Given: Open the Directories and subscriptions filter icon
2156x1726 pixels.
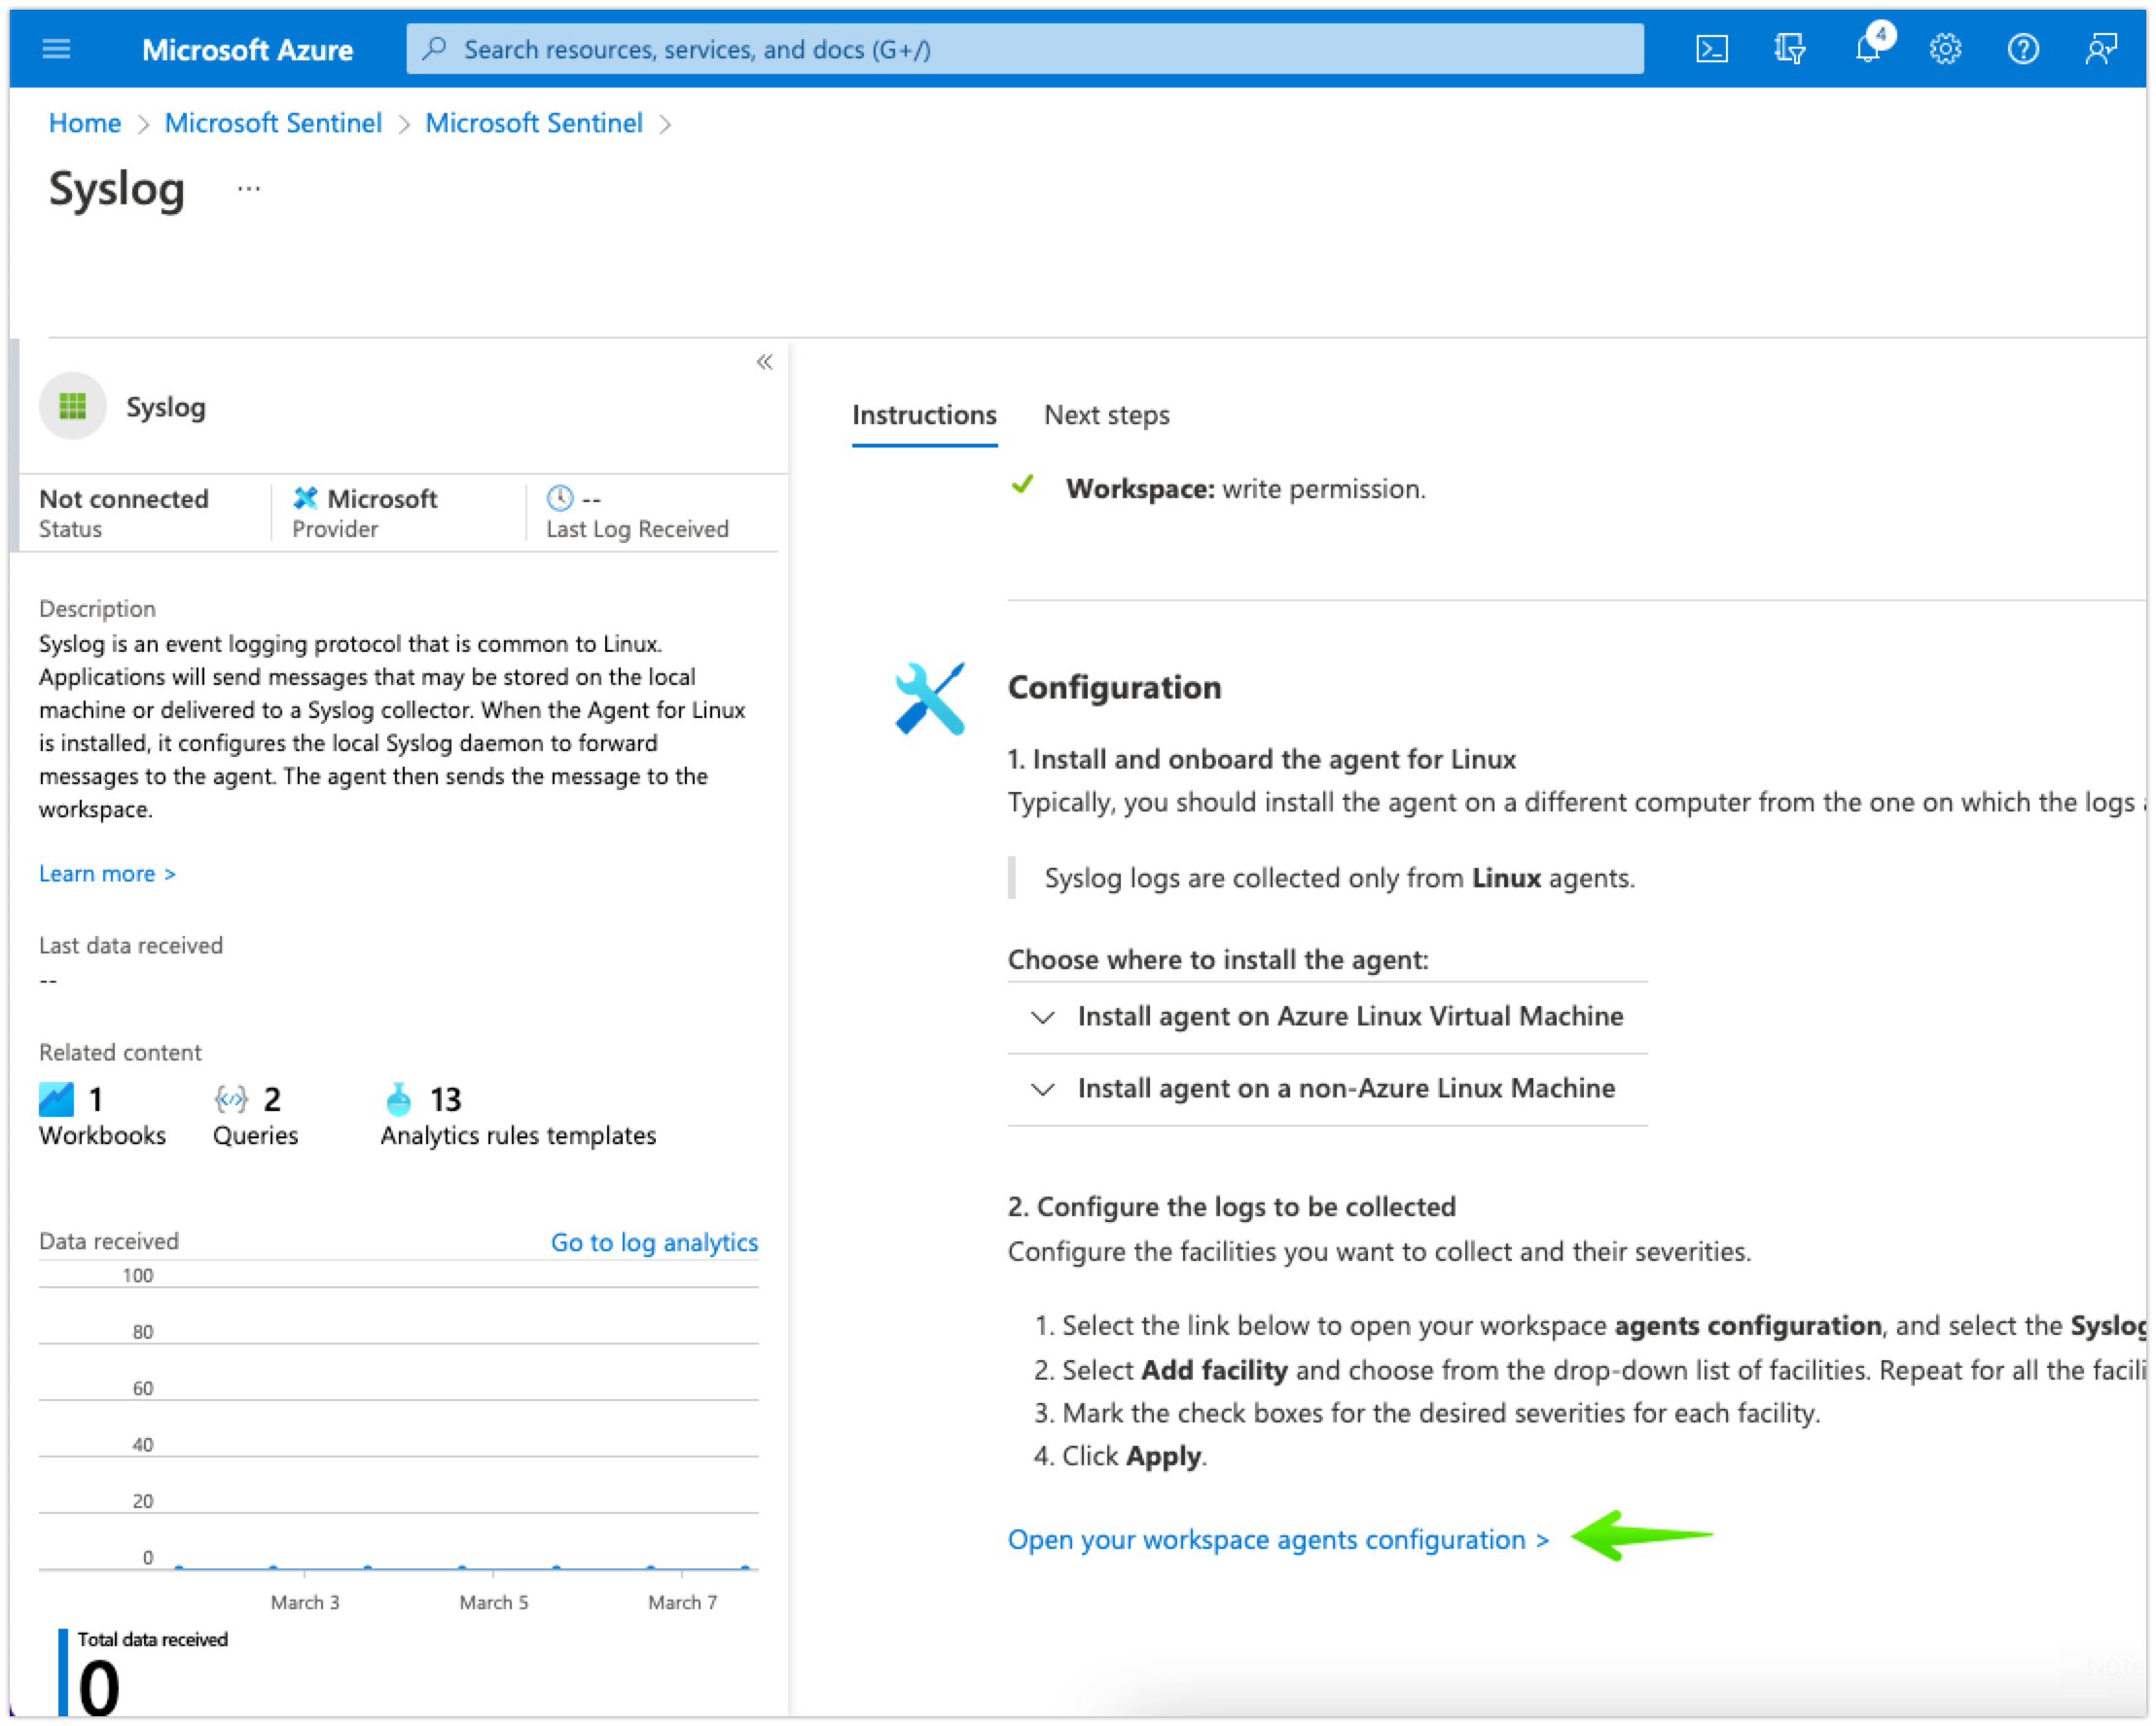Looking at the screenshot, I should pos(1790,48).
